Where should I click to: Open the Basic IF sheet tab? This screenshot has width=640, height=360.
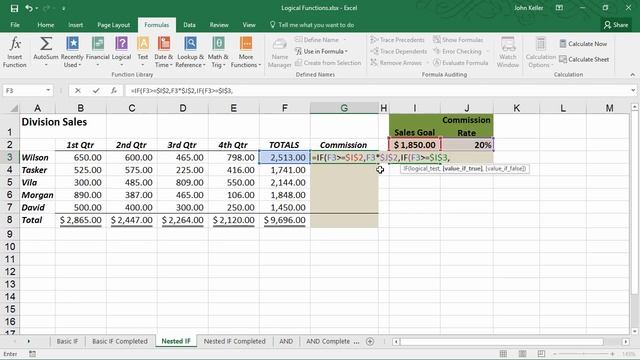pyautogui.click(x=67, y=341)
